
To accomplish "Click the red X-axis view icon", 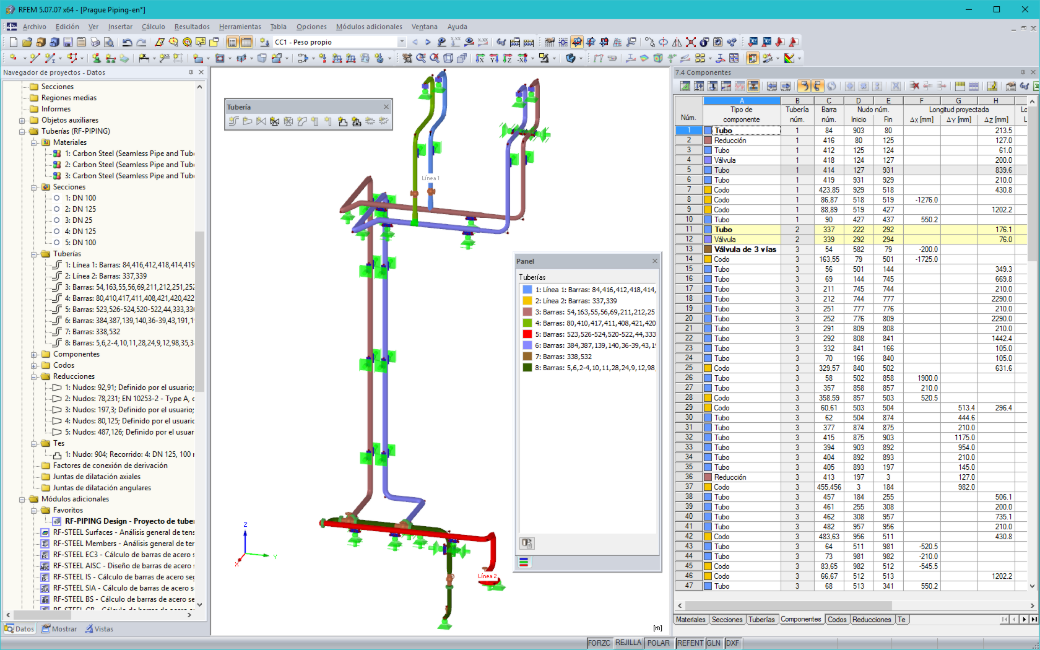I will [x=480, y=58].
